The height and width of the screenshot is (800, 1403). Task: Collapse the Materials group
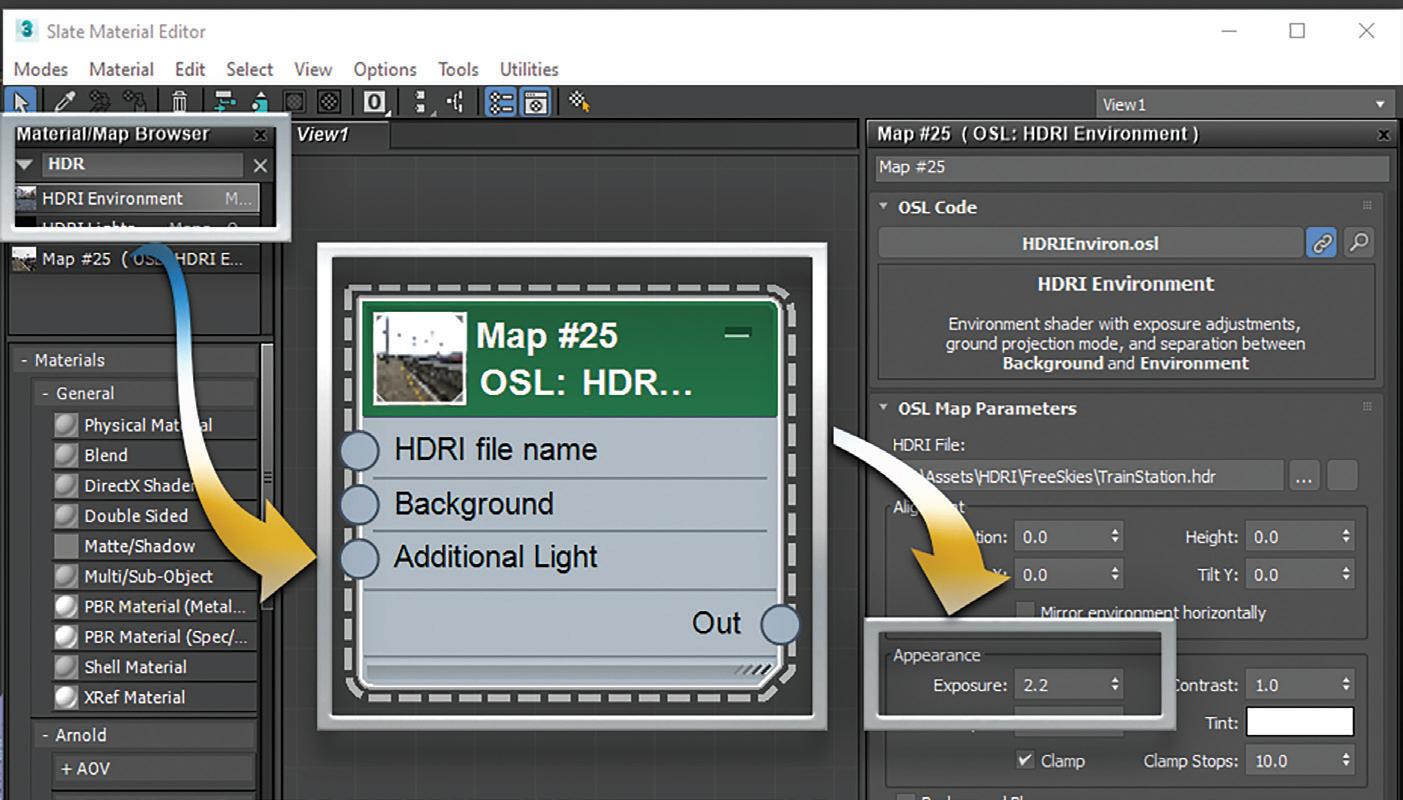24,360
